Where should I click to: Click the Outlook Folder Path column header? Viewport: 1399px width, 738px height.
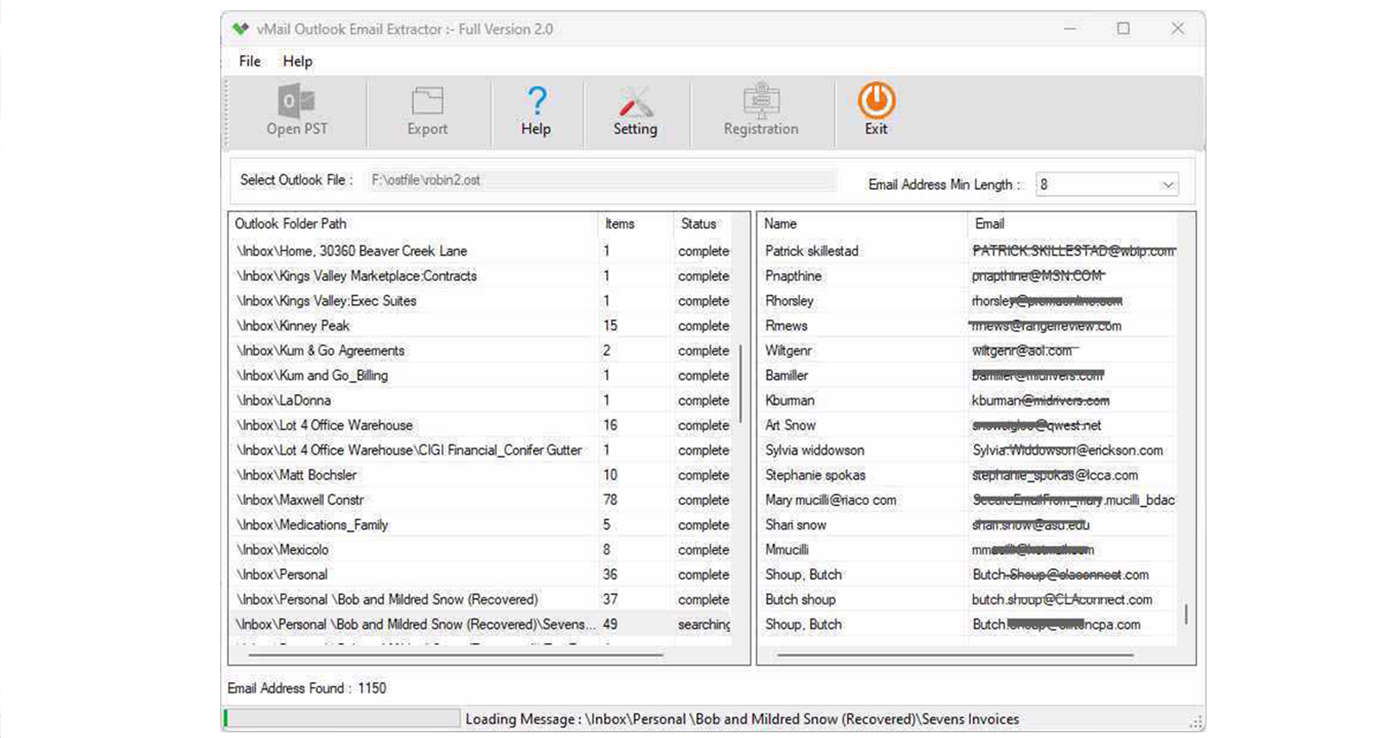[x=413, y=224]
